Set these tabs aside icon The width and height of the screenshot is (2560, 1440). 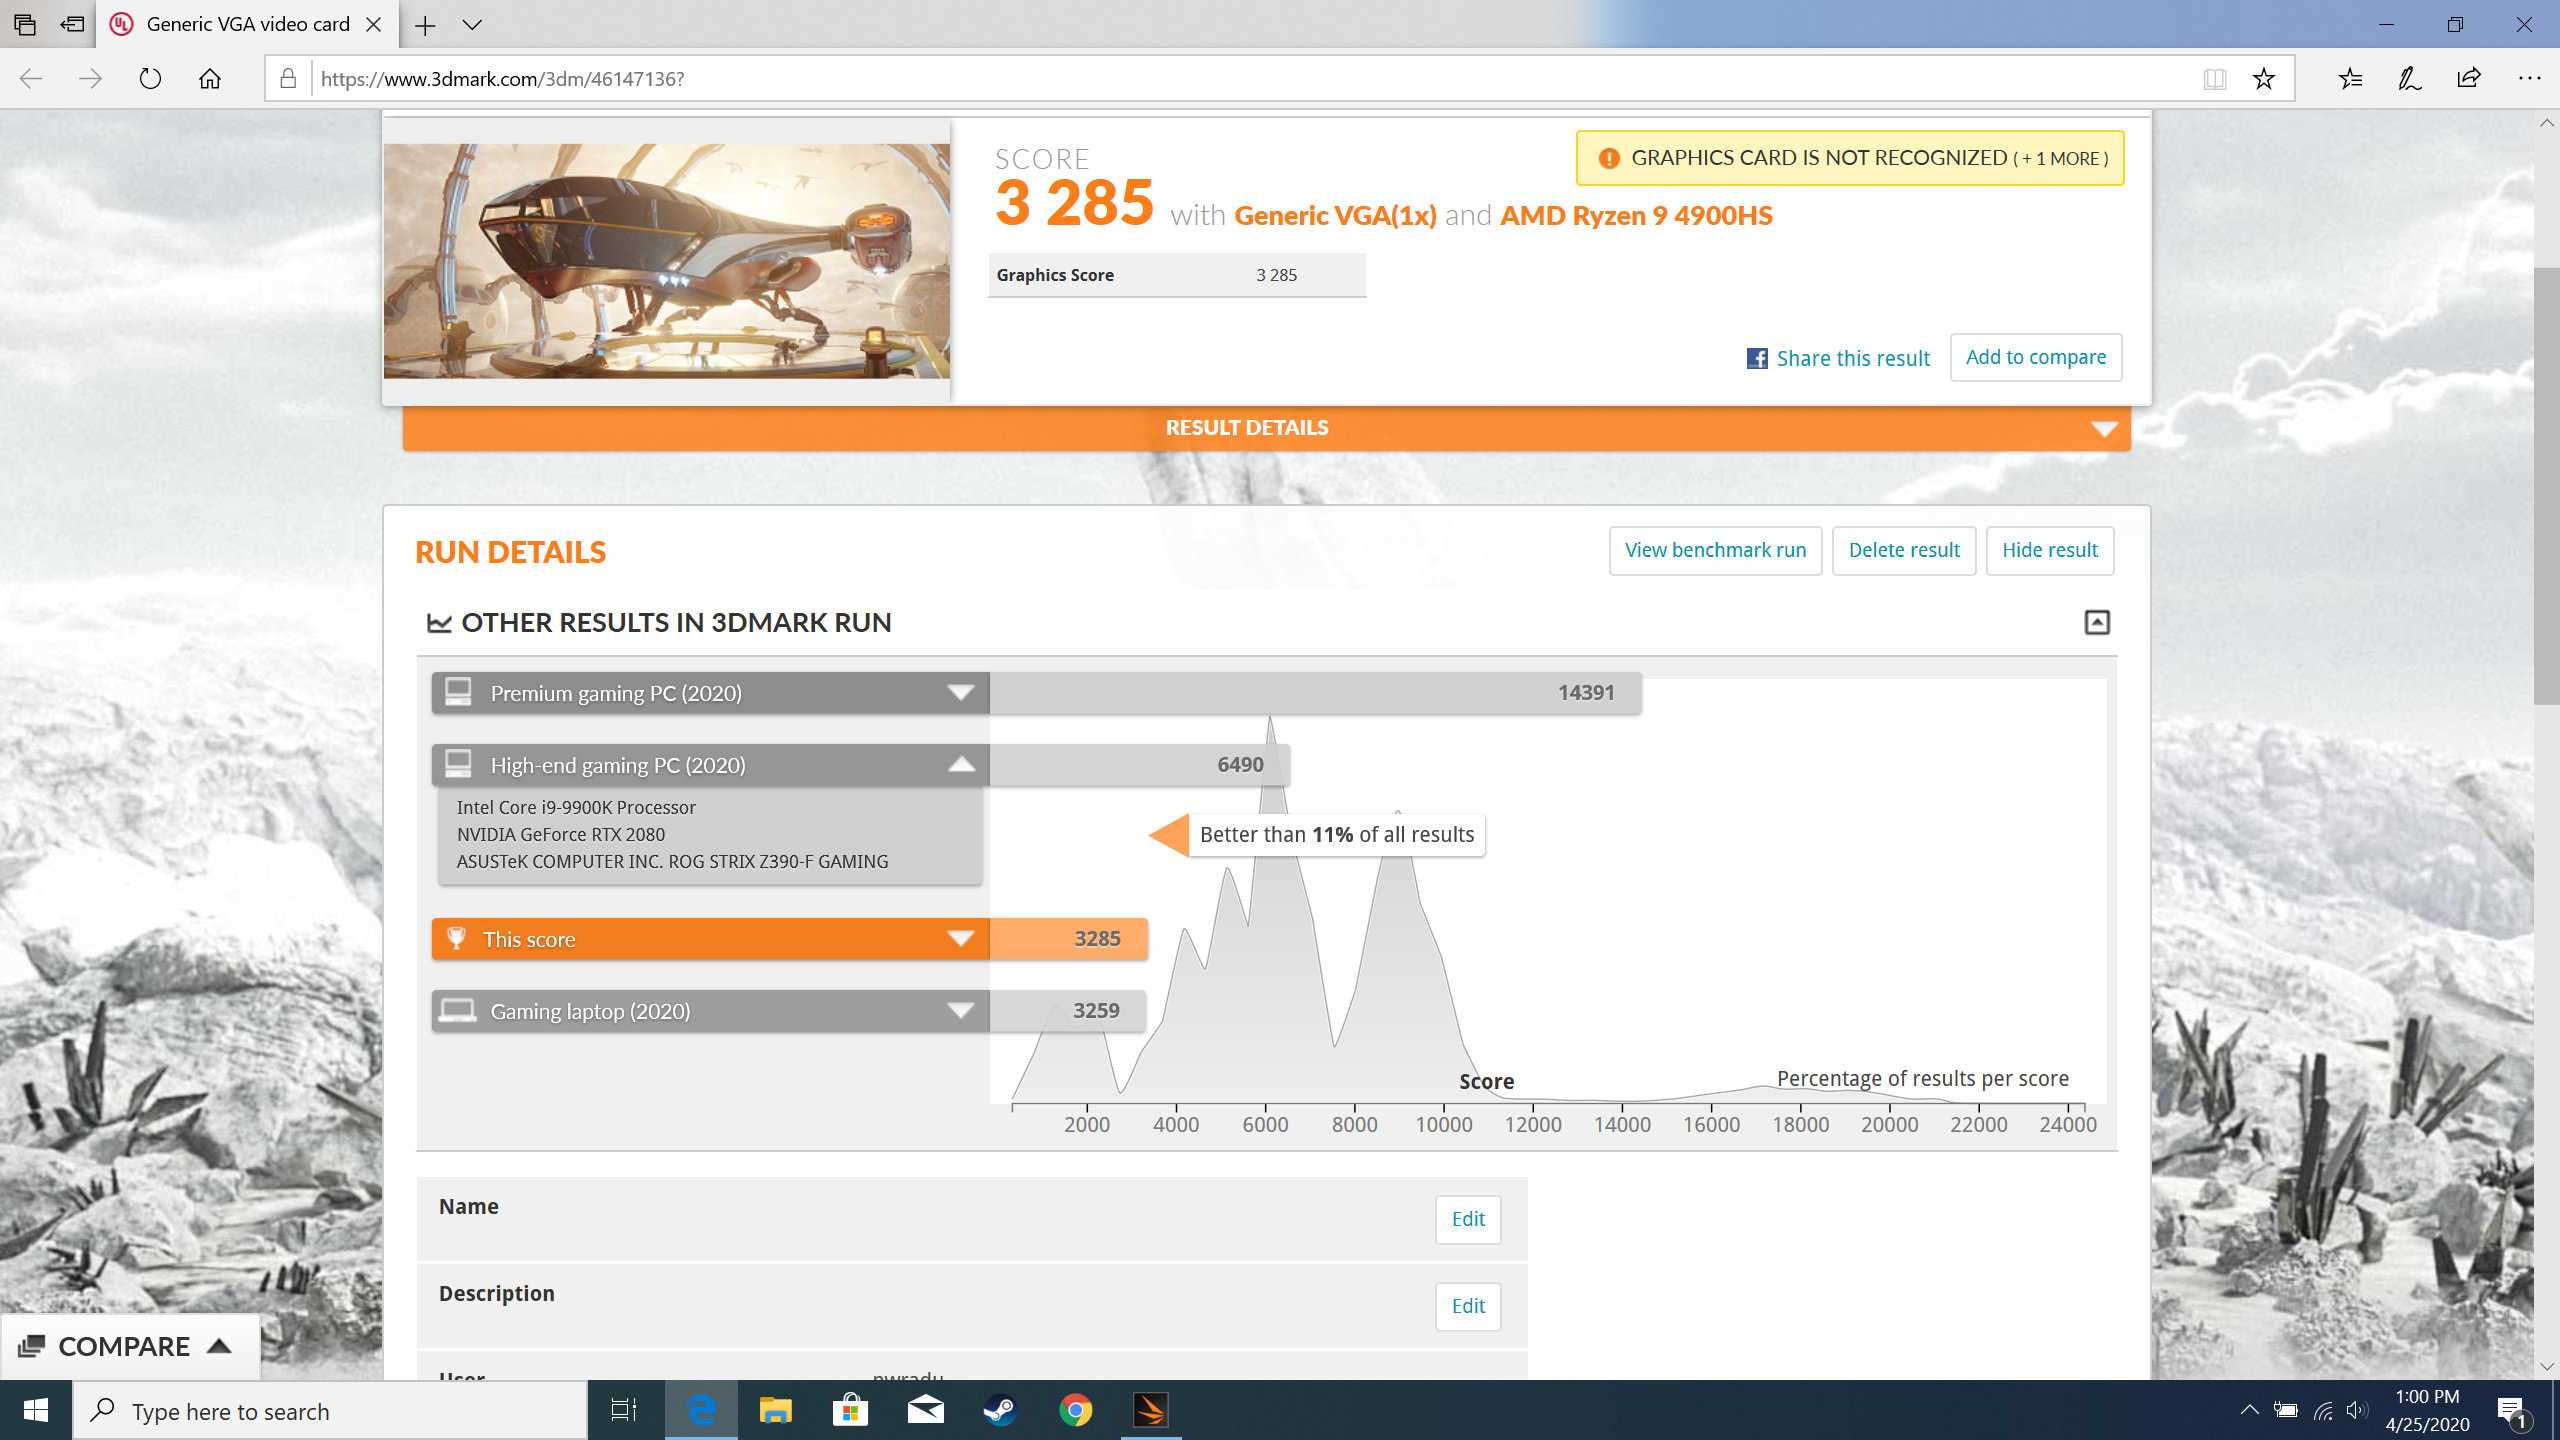pos(72,24)
